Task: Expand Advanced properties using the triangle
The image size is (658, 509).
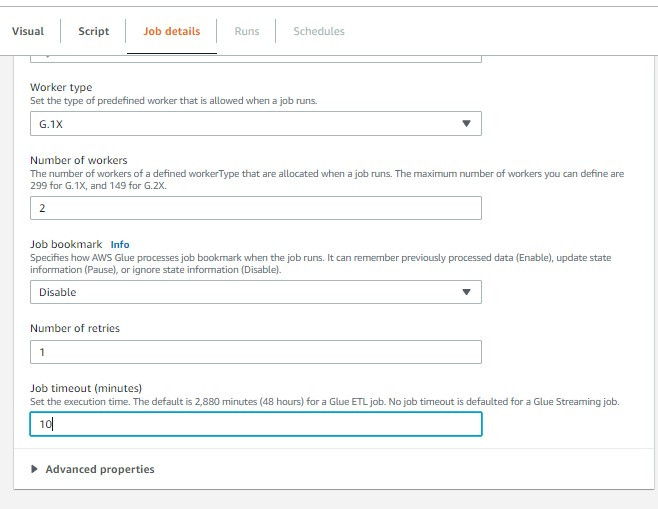Action: [37, 469]
